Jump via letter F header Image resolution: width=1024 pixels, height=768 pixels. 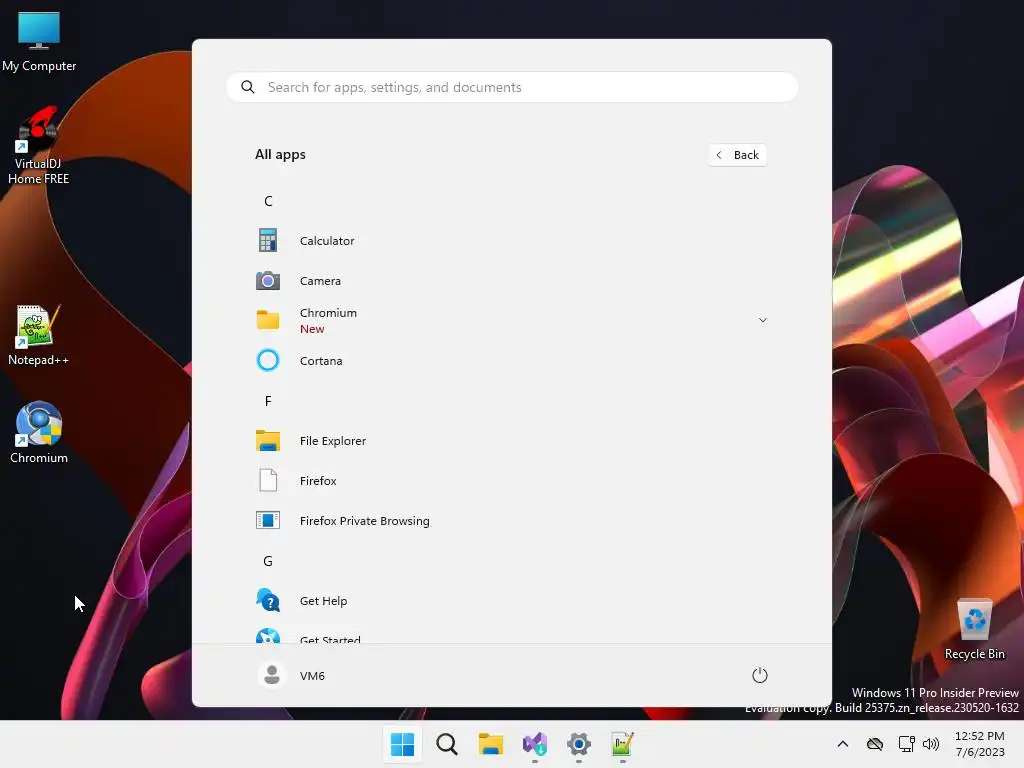268,401
